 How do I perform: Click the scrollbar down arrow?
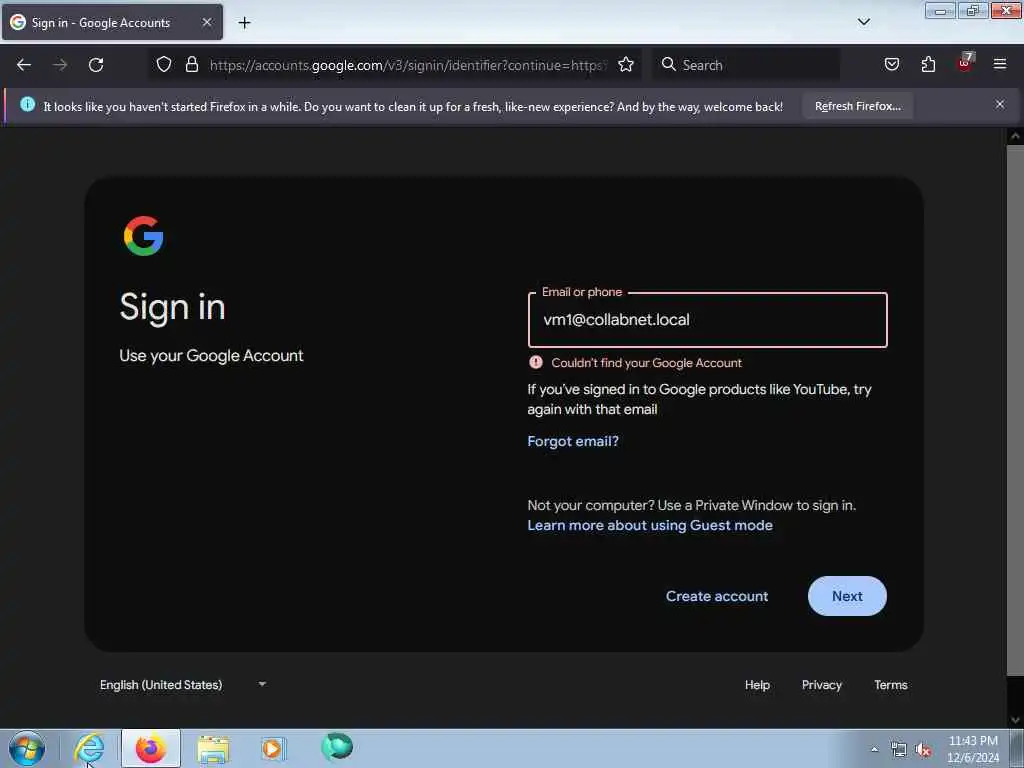[x=1015, y=720]
